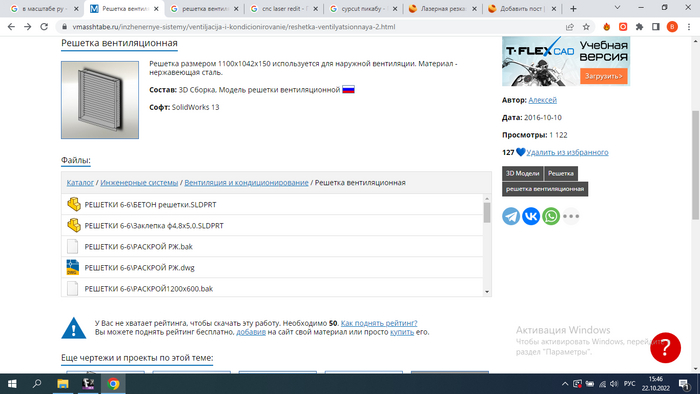Go forward in browser history
This screenshot has width=700, height=394.
(x=28, y=27)
